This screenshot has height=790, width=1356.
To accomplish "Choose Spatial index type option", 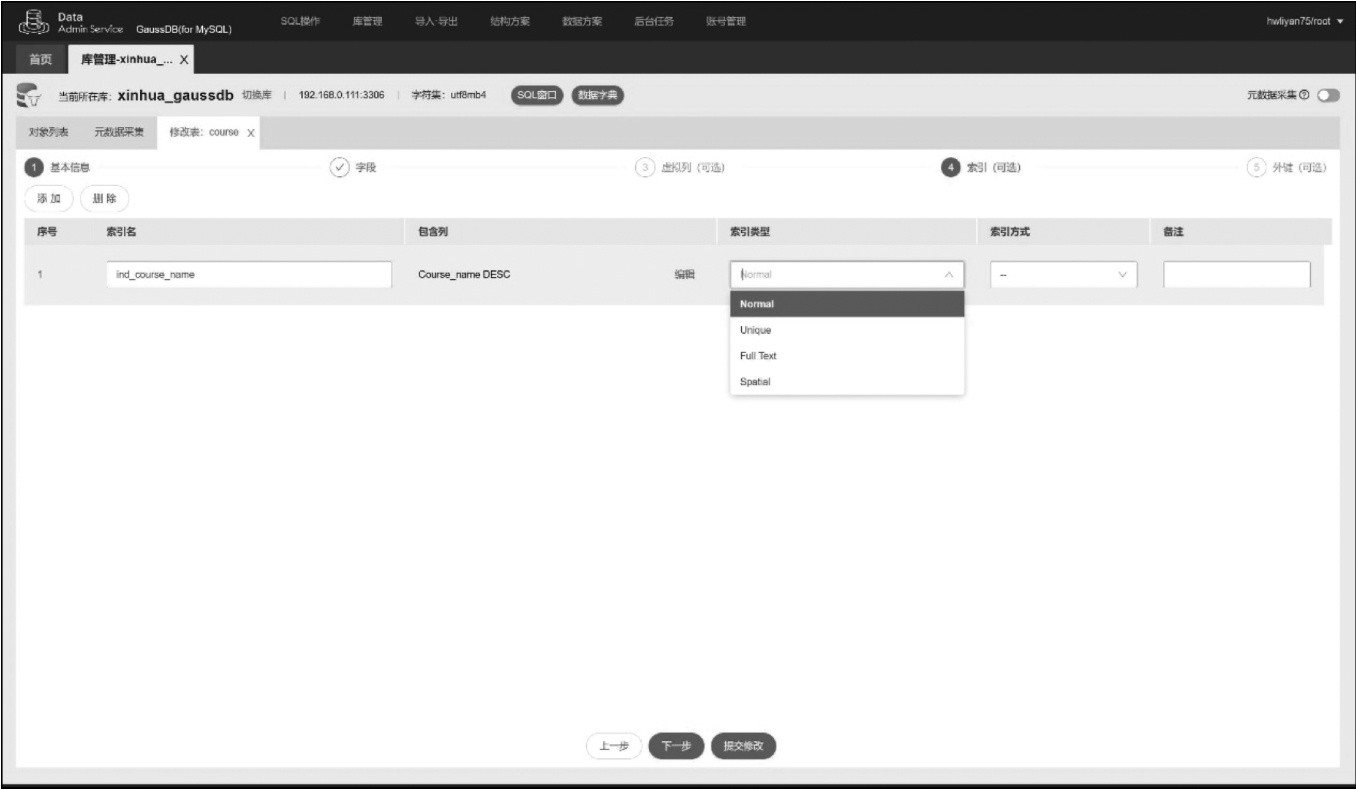I will point(847,382).
